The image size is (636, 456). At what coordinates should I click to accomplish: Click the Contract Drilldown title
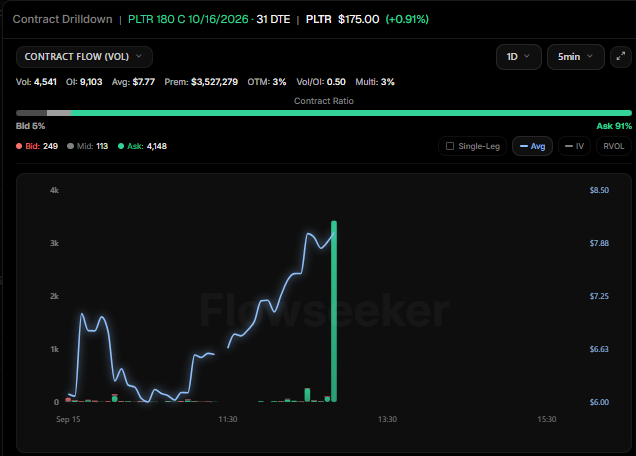click(x=62, y=19)
